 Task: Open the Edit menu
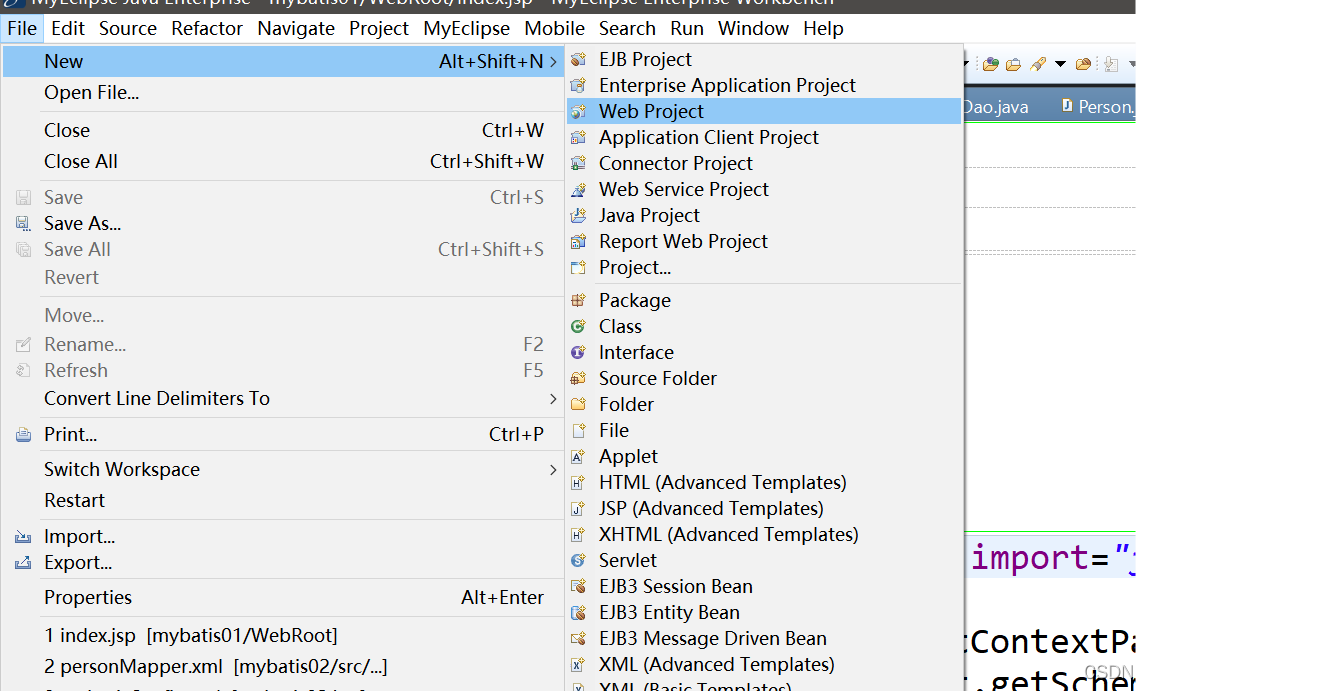point(68,29)
